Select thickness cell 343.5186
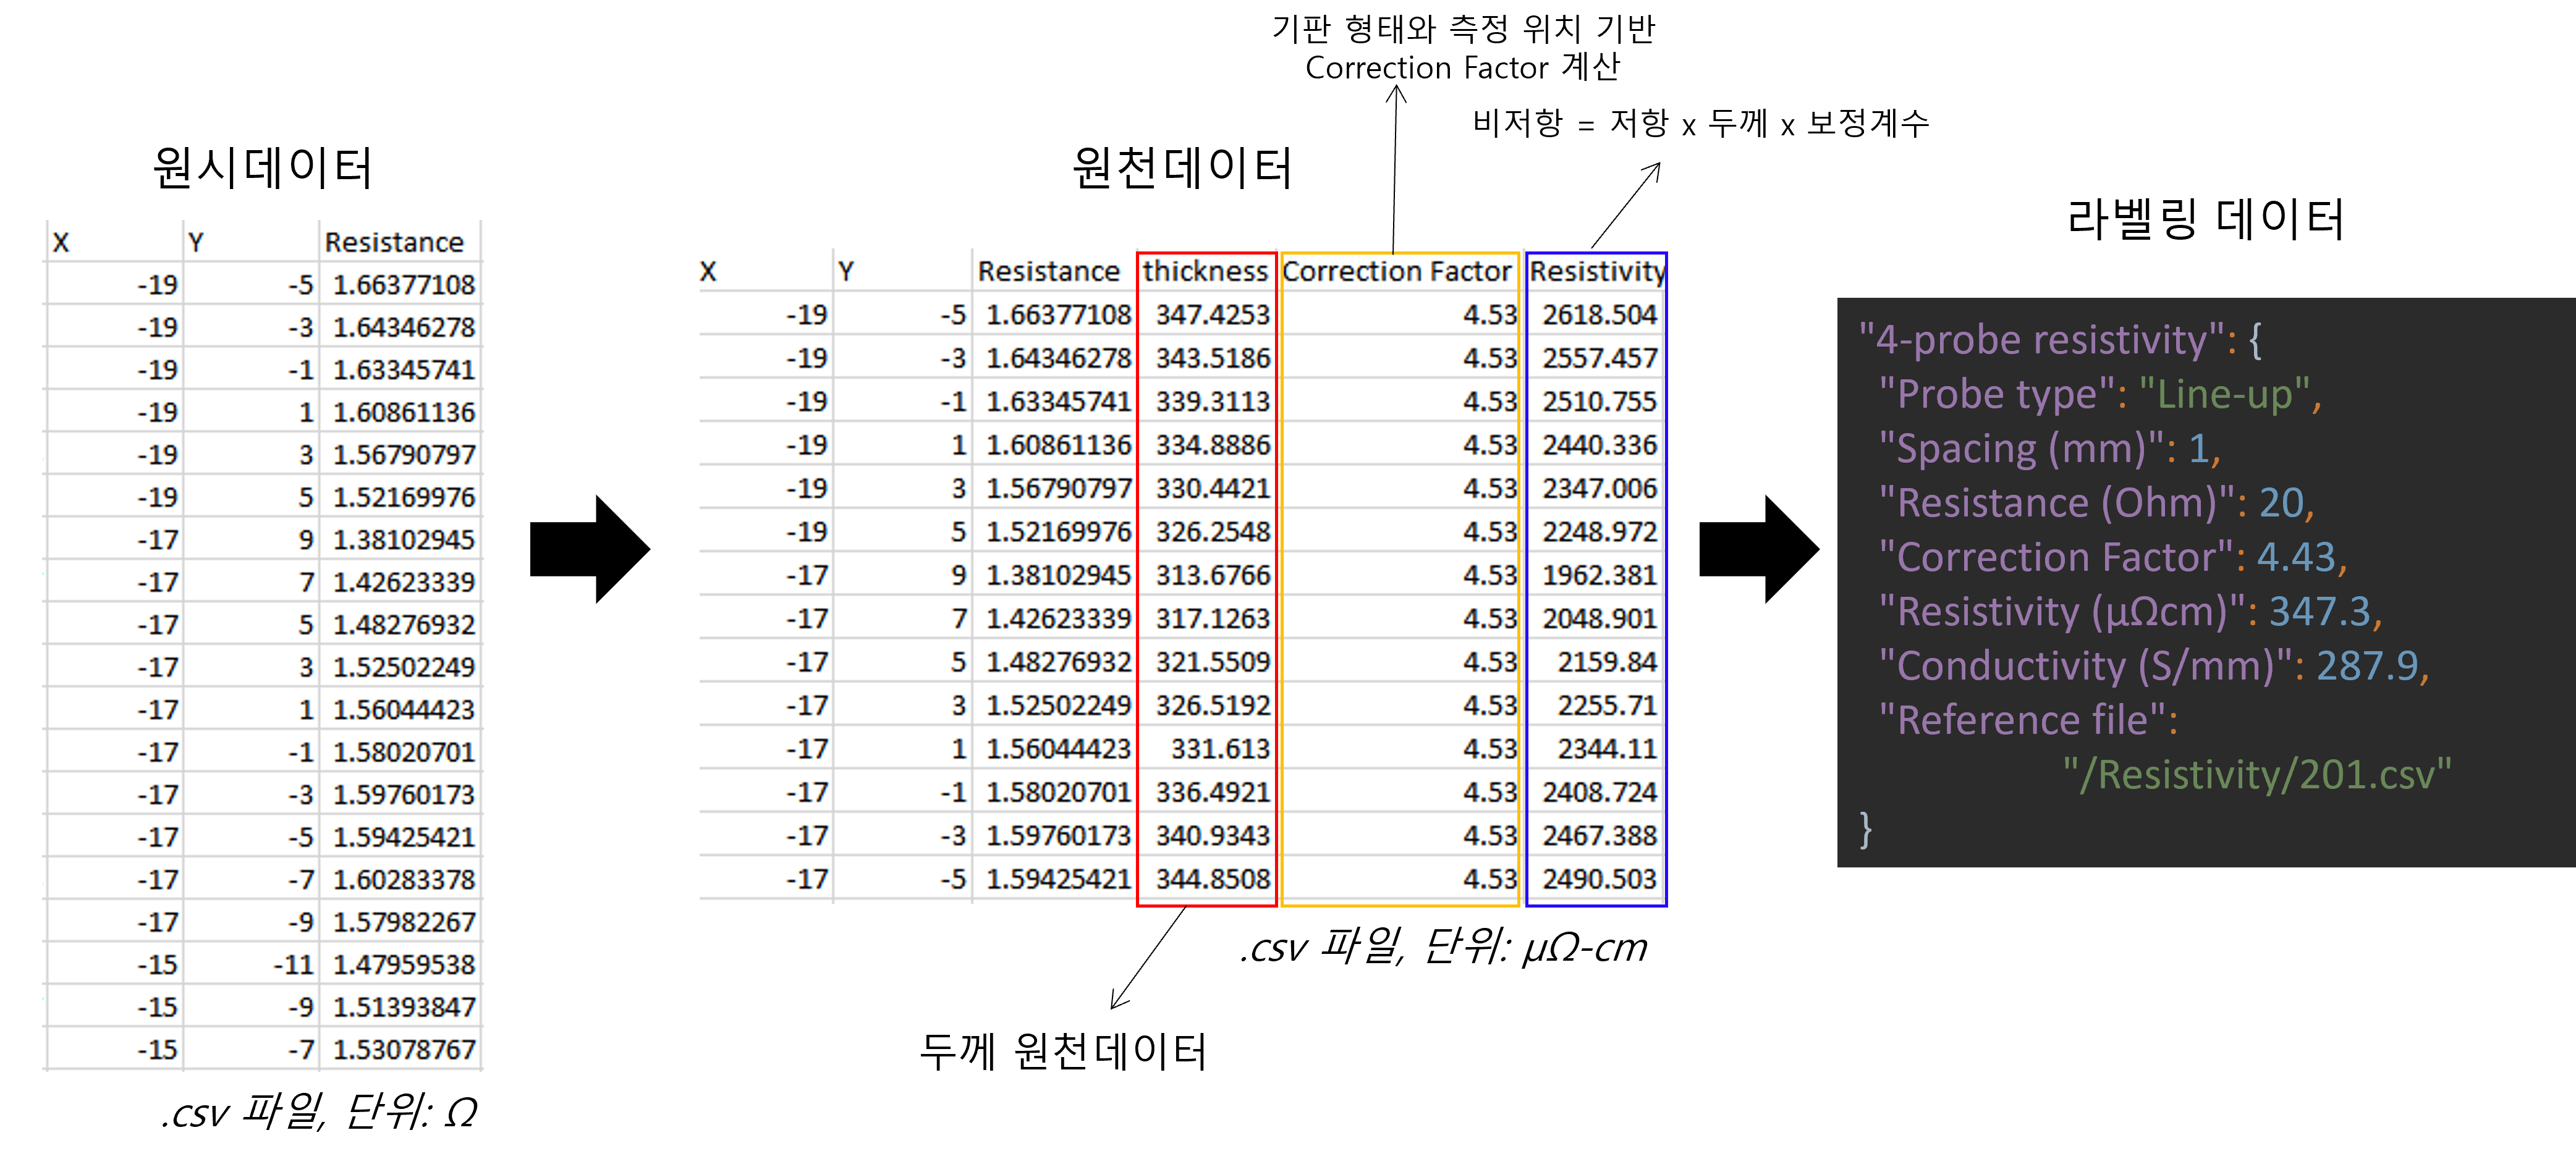2576x1159 pixels. 1213,358
